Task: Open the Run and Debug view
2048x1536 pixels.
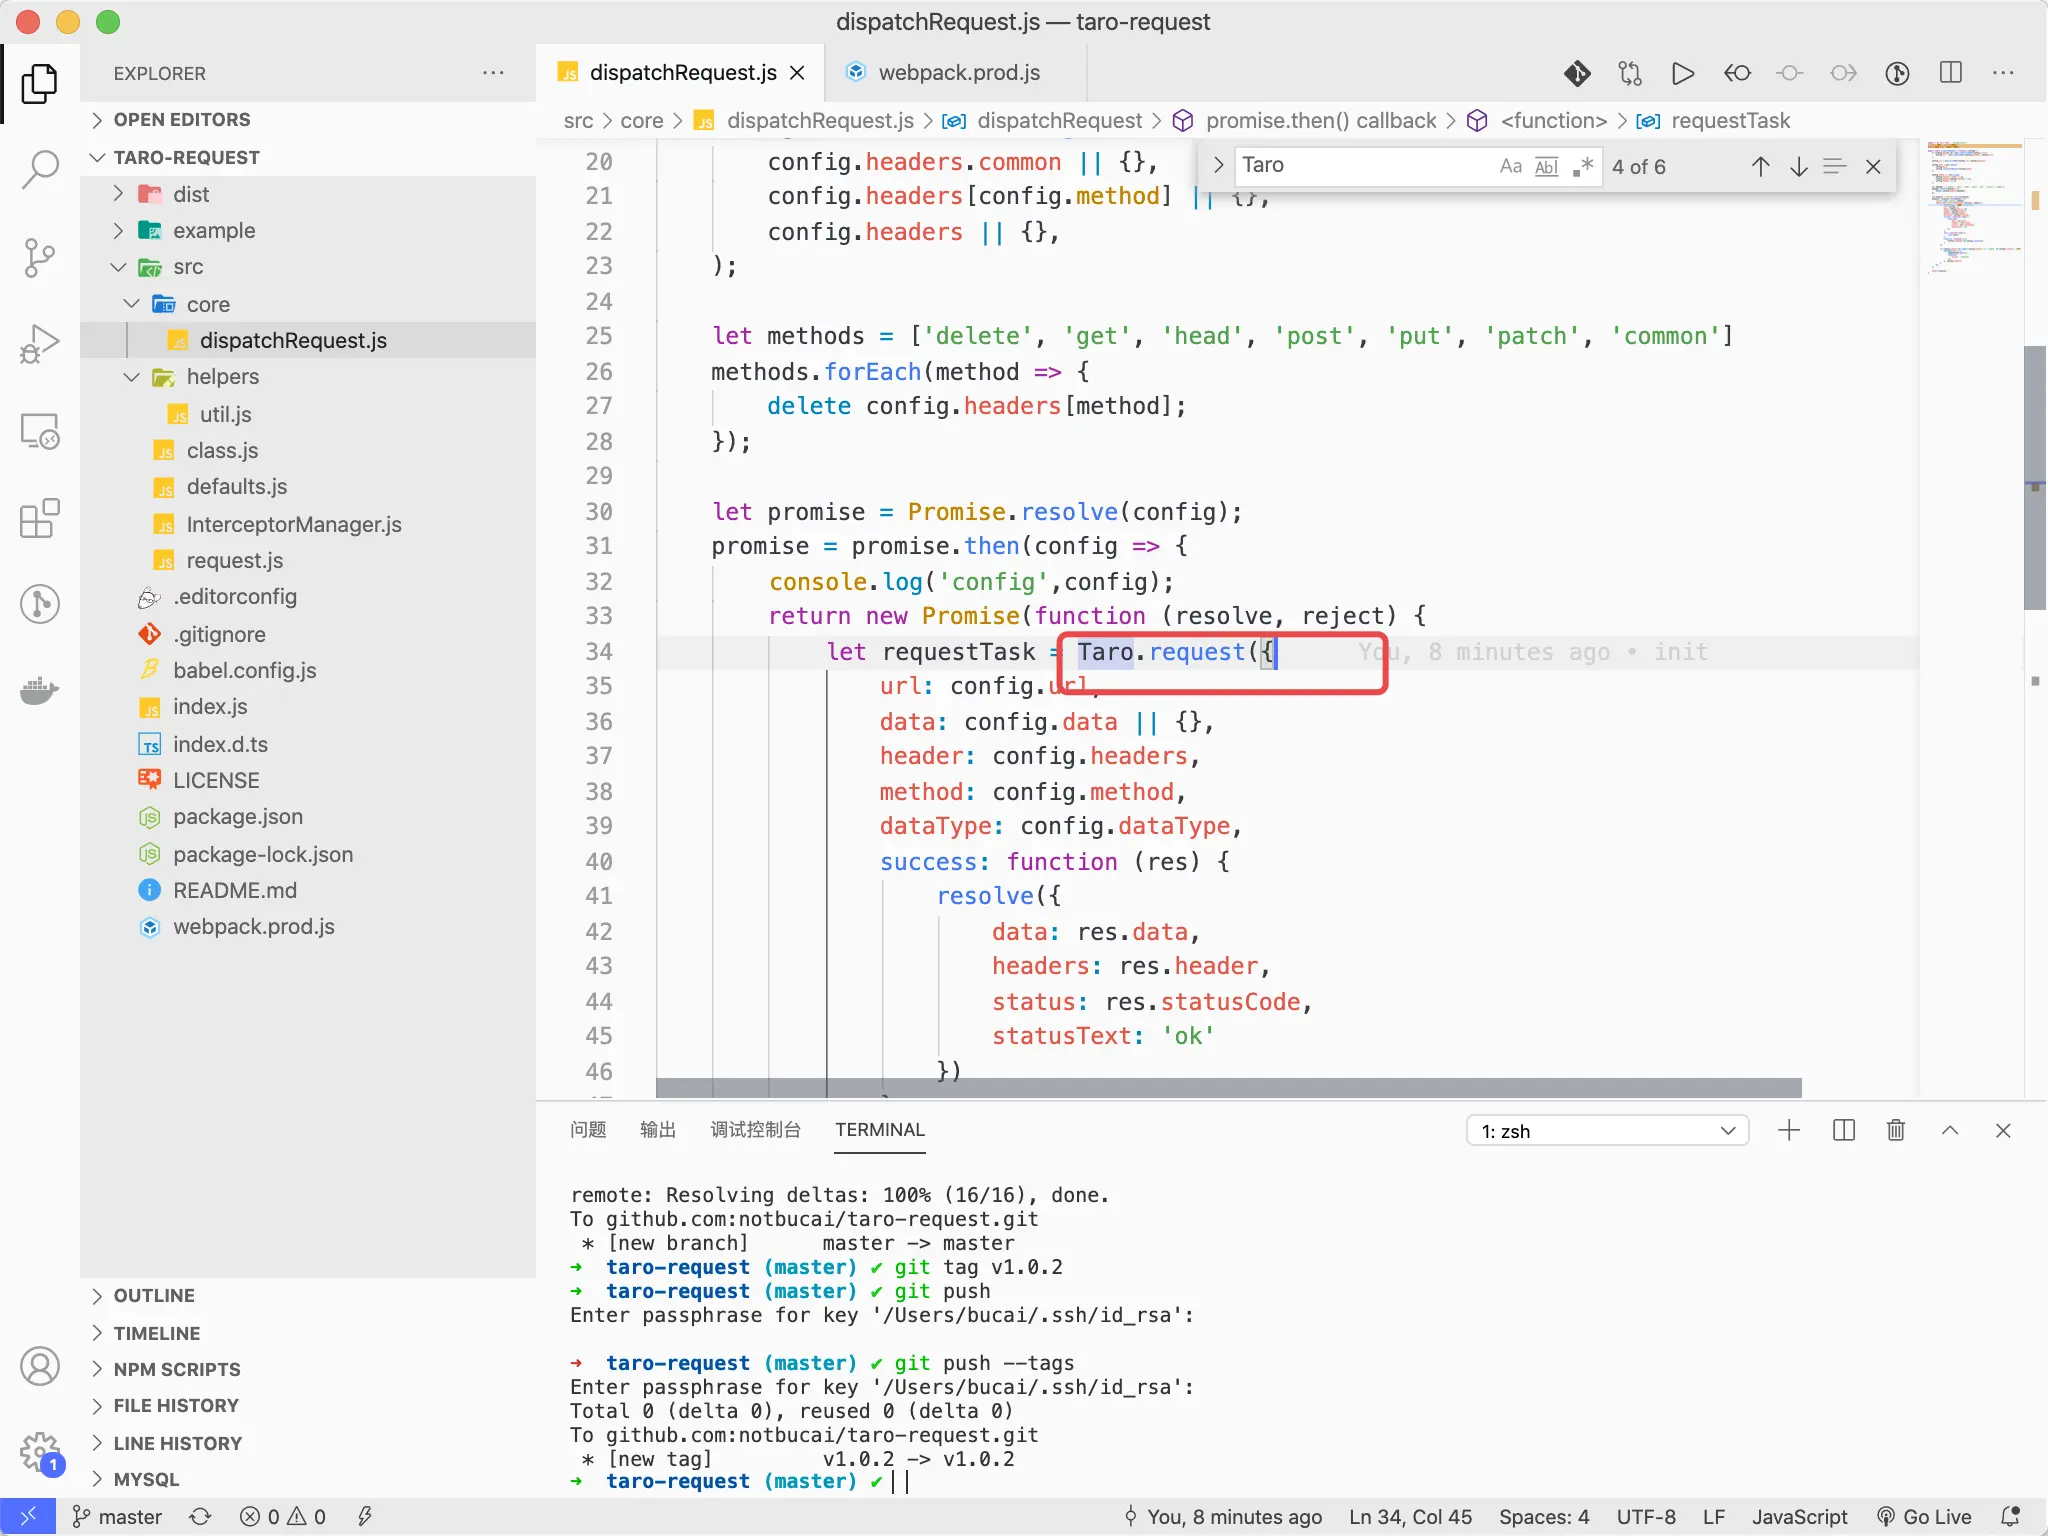Action: coord(40,344)
